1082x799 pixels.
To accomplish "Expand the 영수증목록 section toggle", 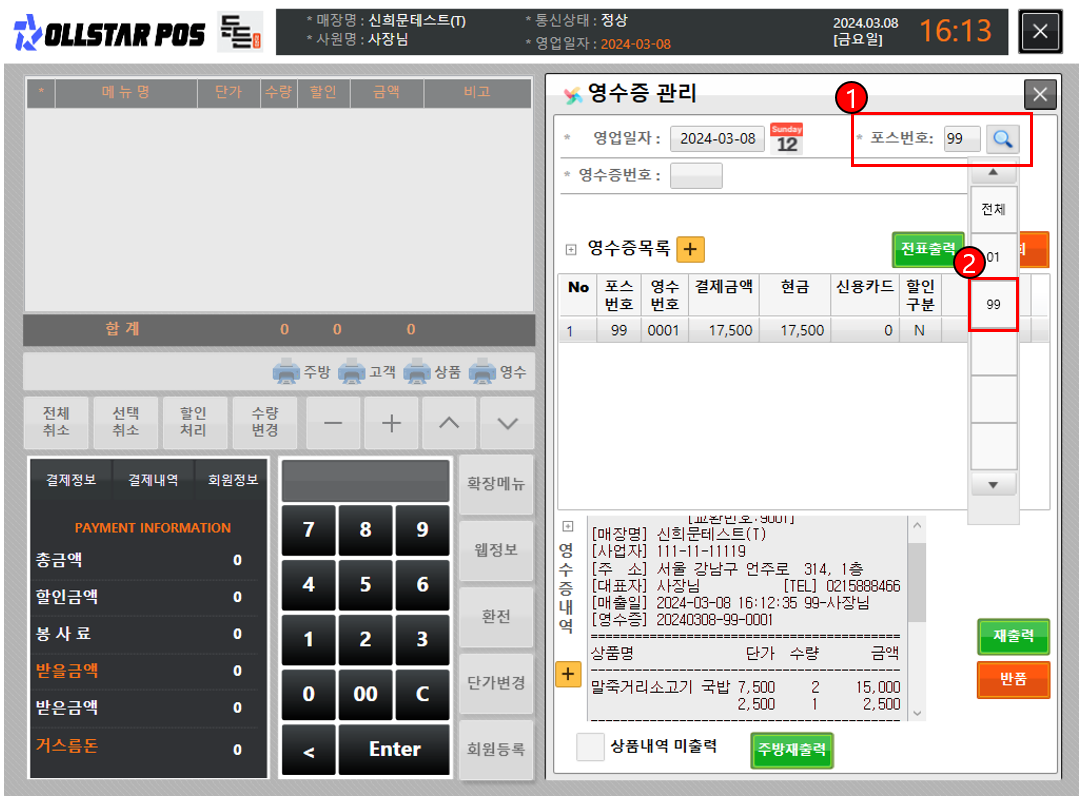I will tap(571, 249).
